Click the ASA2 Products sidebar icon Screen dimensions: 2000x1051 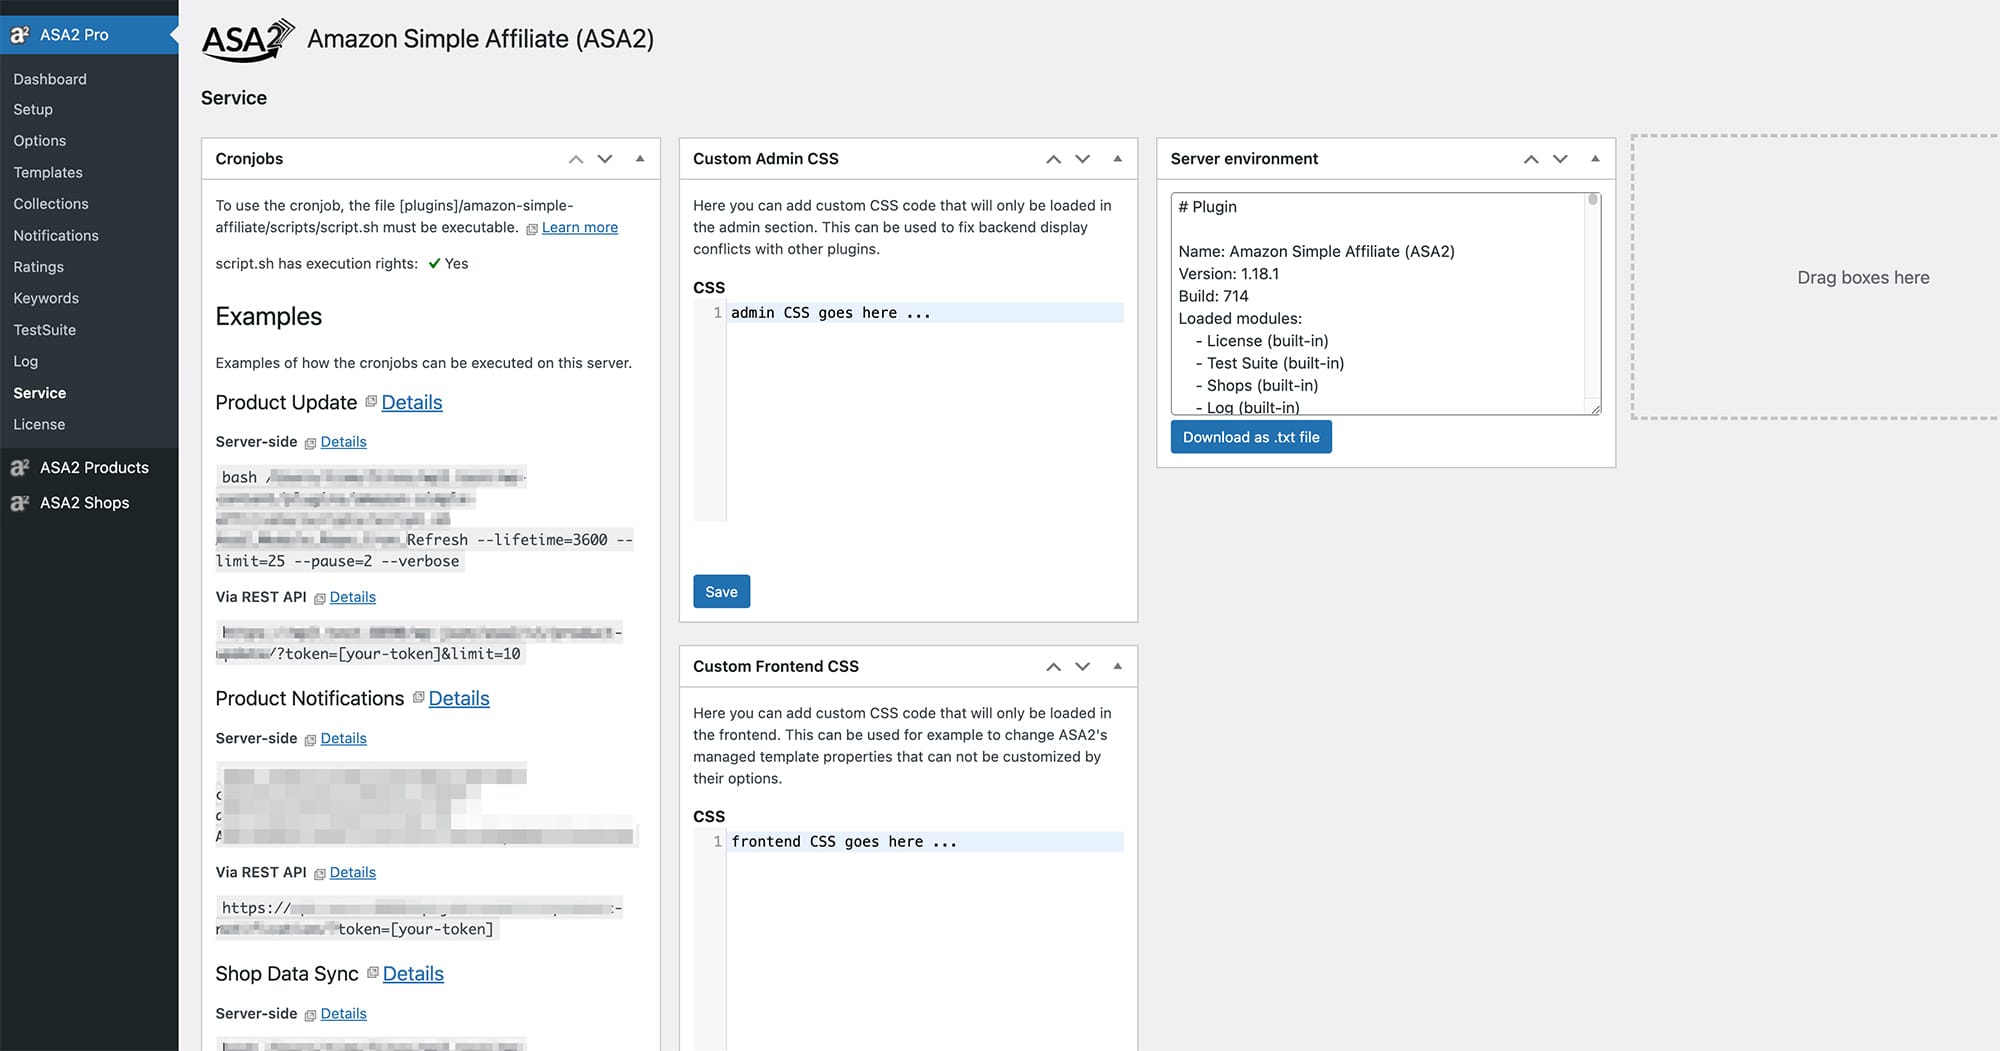[20, 467]
